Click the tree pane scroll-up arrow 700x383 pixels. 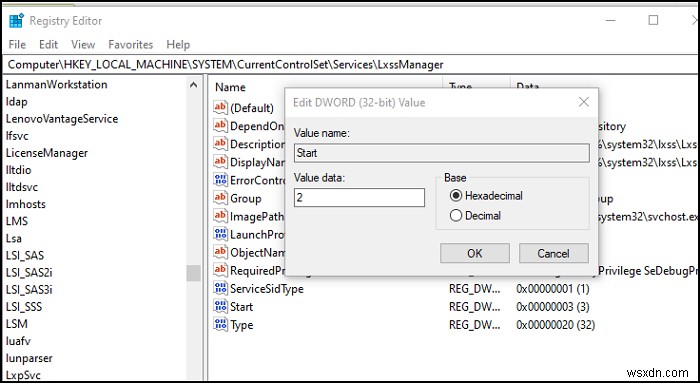coord(193,85)
